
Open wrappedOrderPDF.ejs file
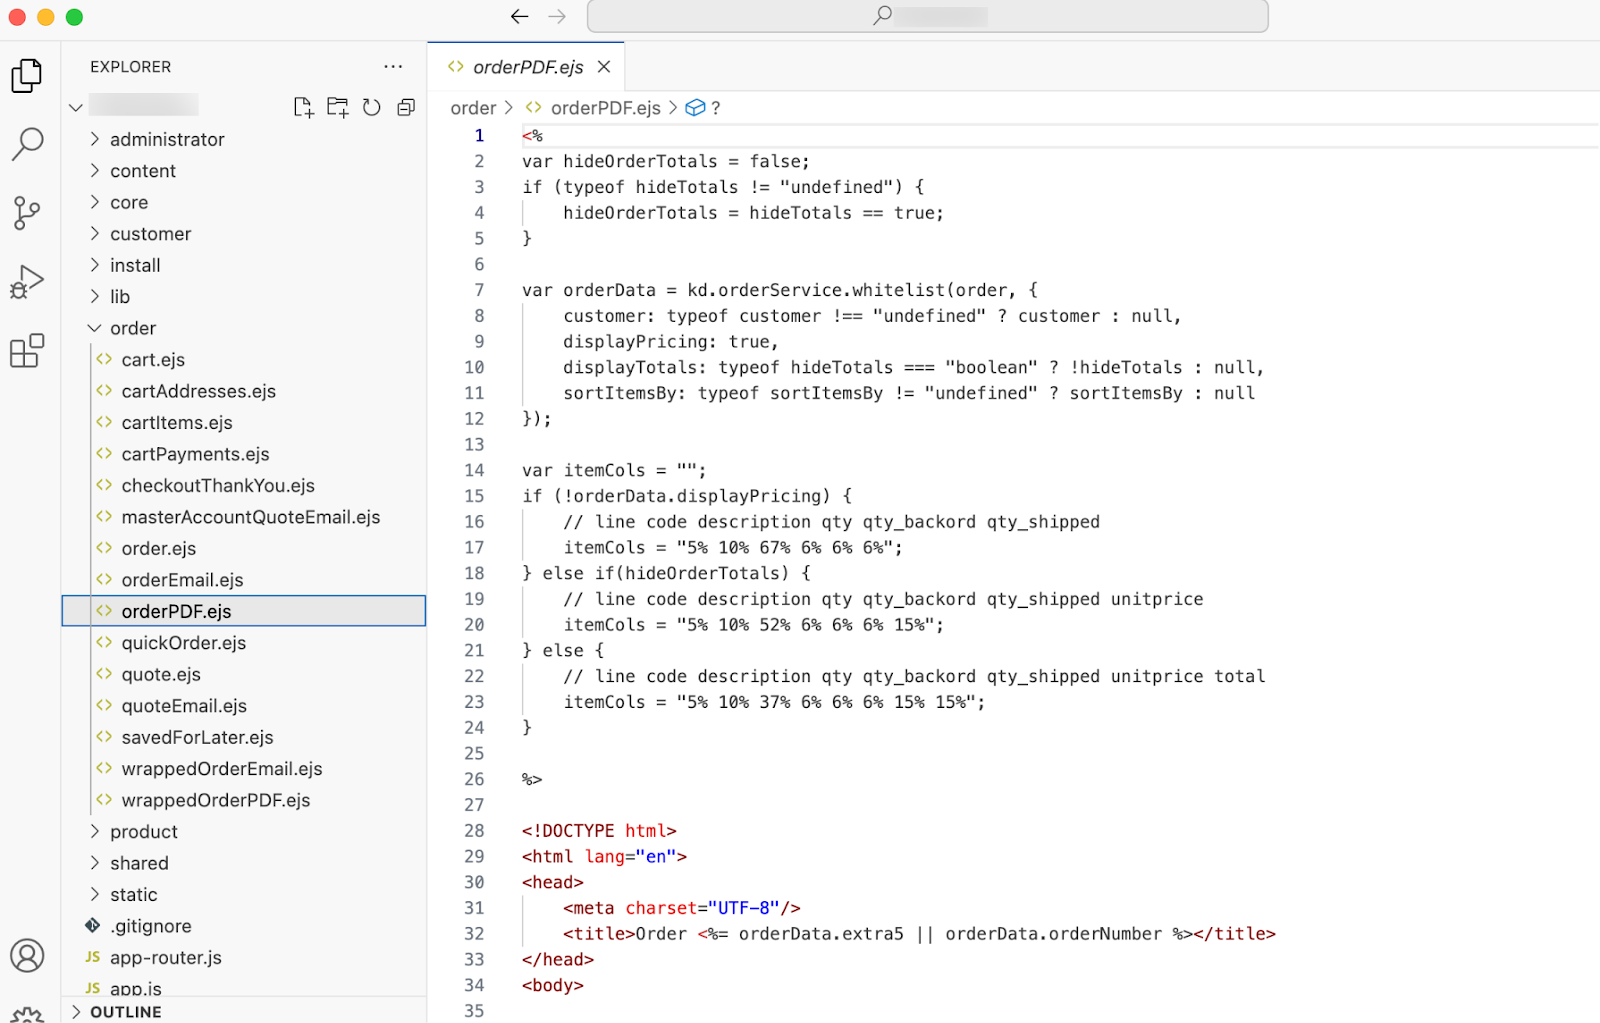(x=244, y=801)
